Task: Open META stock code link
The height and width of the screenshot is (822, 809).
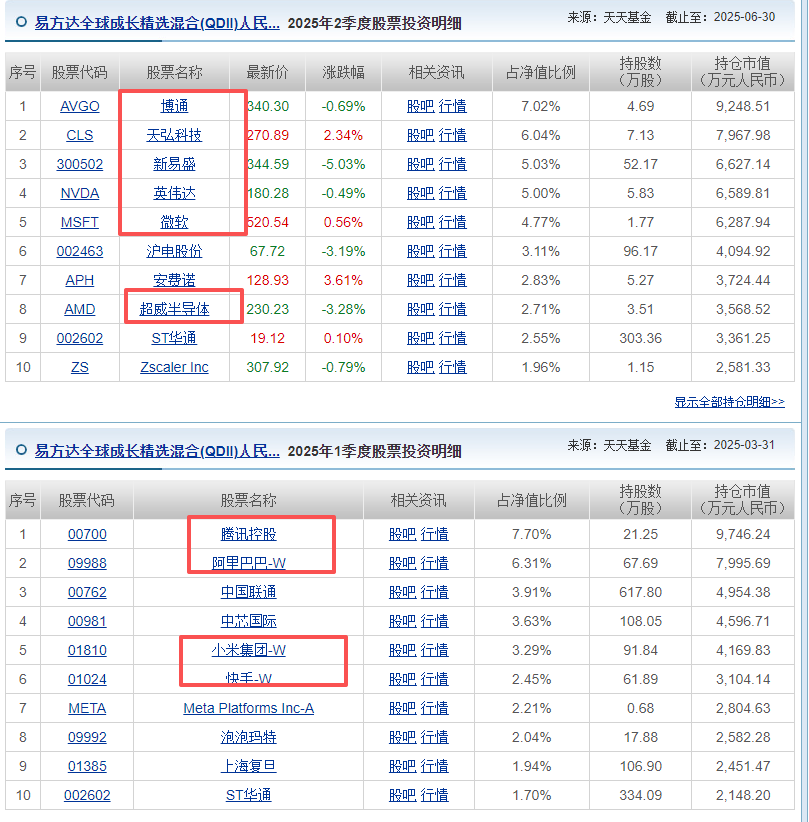Action: 87,708
